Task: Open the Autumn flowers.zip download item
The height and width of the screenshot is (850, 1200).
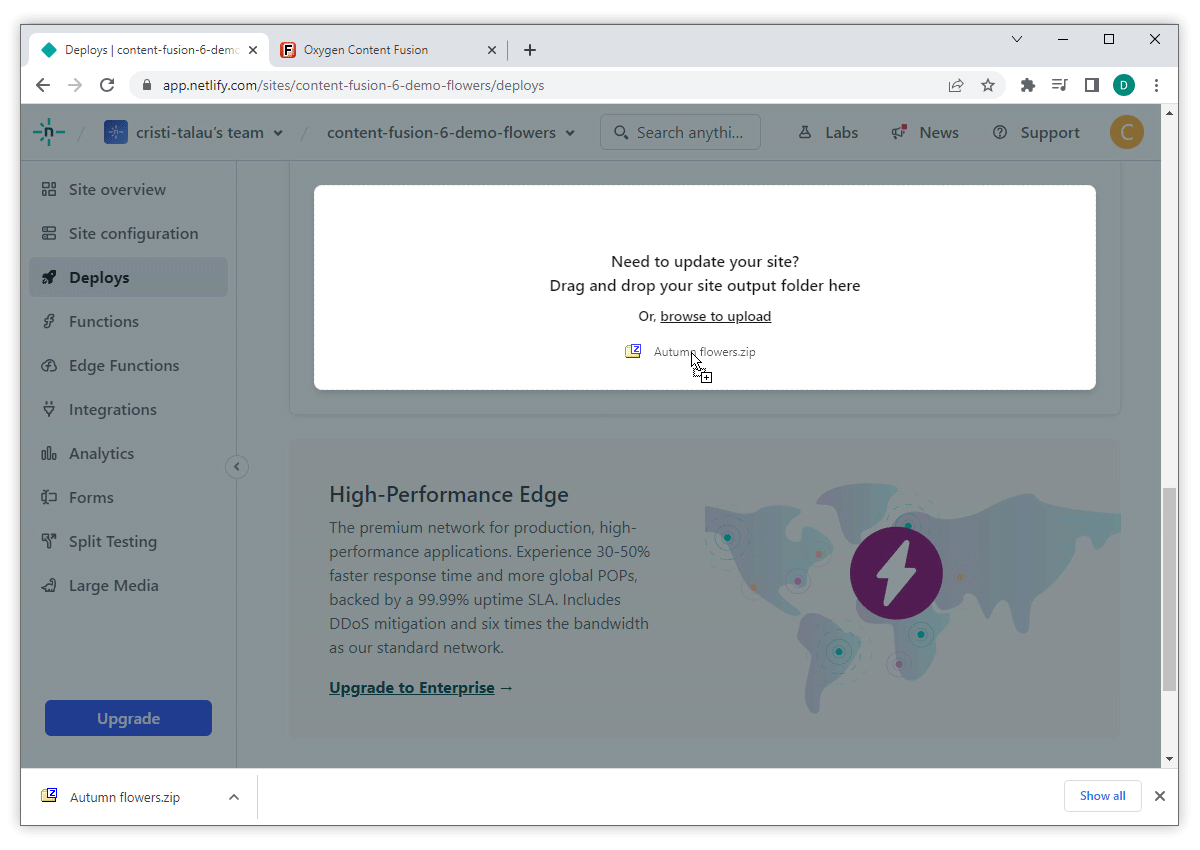Action: (x=124, y=797)
